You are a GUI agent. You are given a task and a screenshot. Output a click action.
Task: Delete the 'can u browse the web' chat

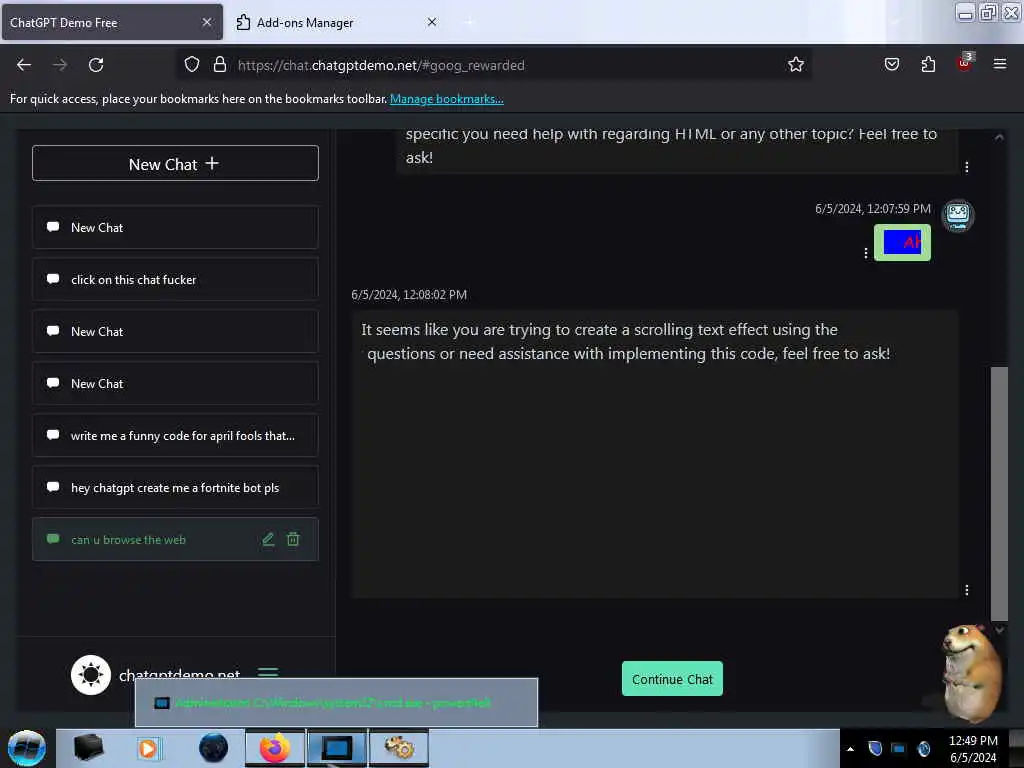tap(293, 539)
